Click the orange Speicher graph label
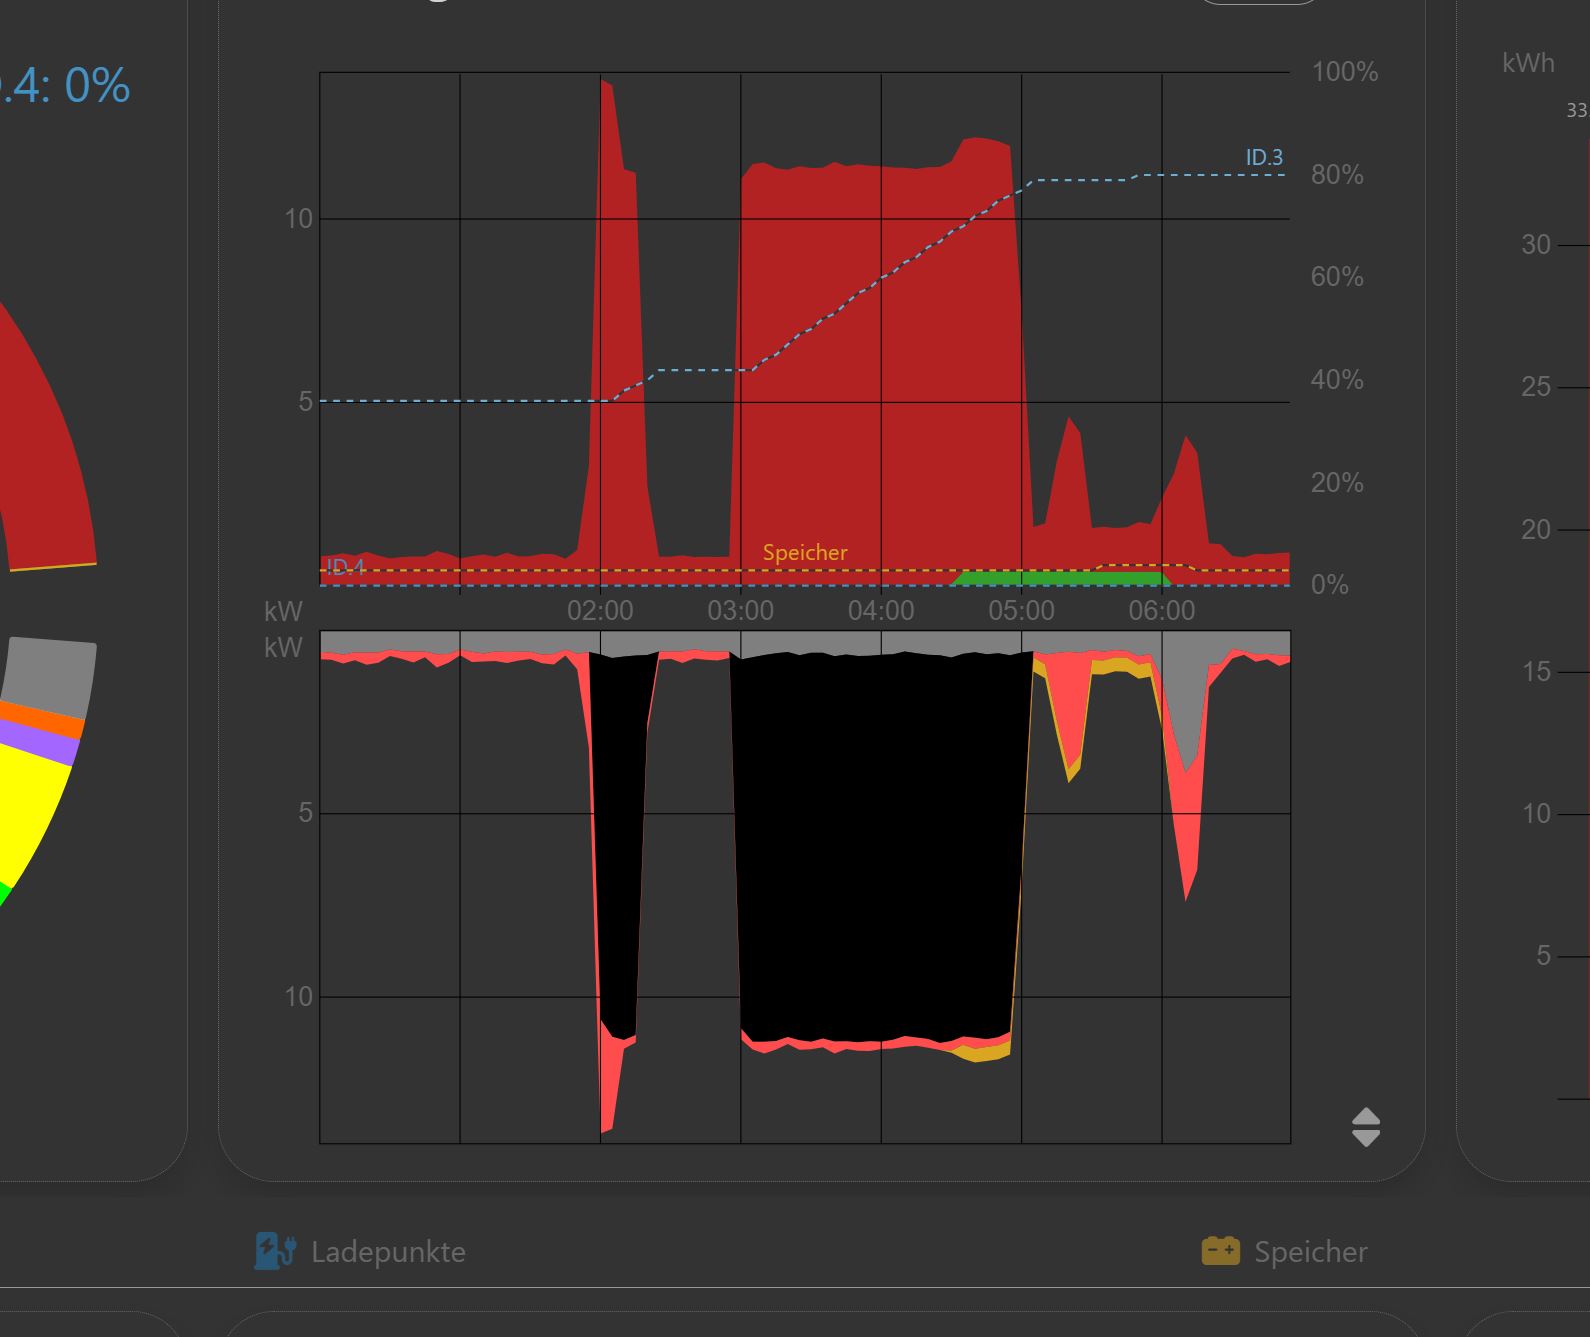 point(805,552)
